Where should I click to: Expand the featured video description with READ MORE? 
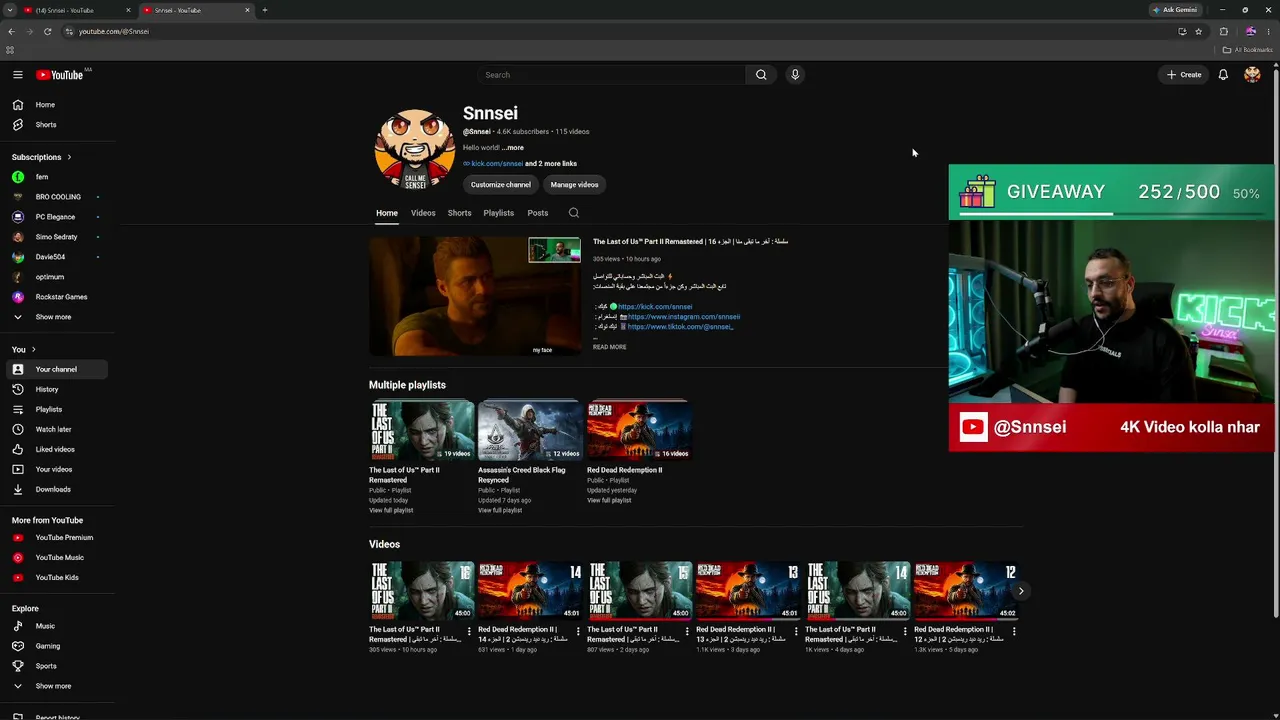click(609, 347)
